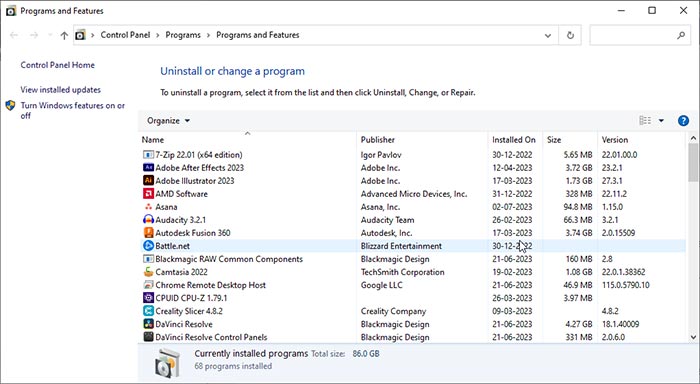Screen dimensions: 700x384
Task: Click the DaVinci Resolve Control Panels icon
Action: tap(148, 337)
